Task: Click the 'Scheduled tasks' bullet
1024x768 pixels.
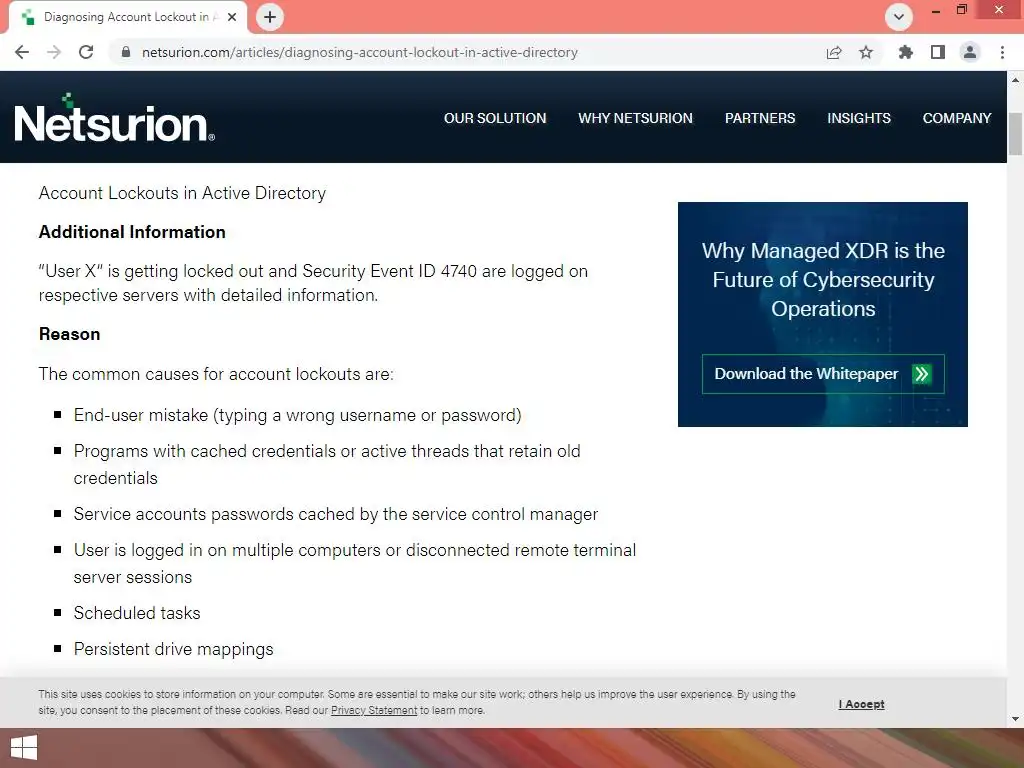Action: pos(137,613)
